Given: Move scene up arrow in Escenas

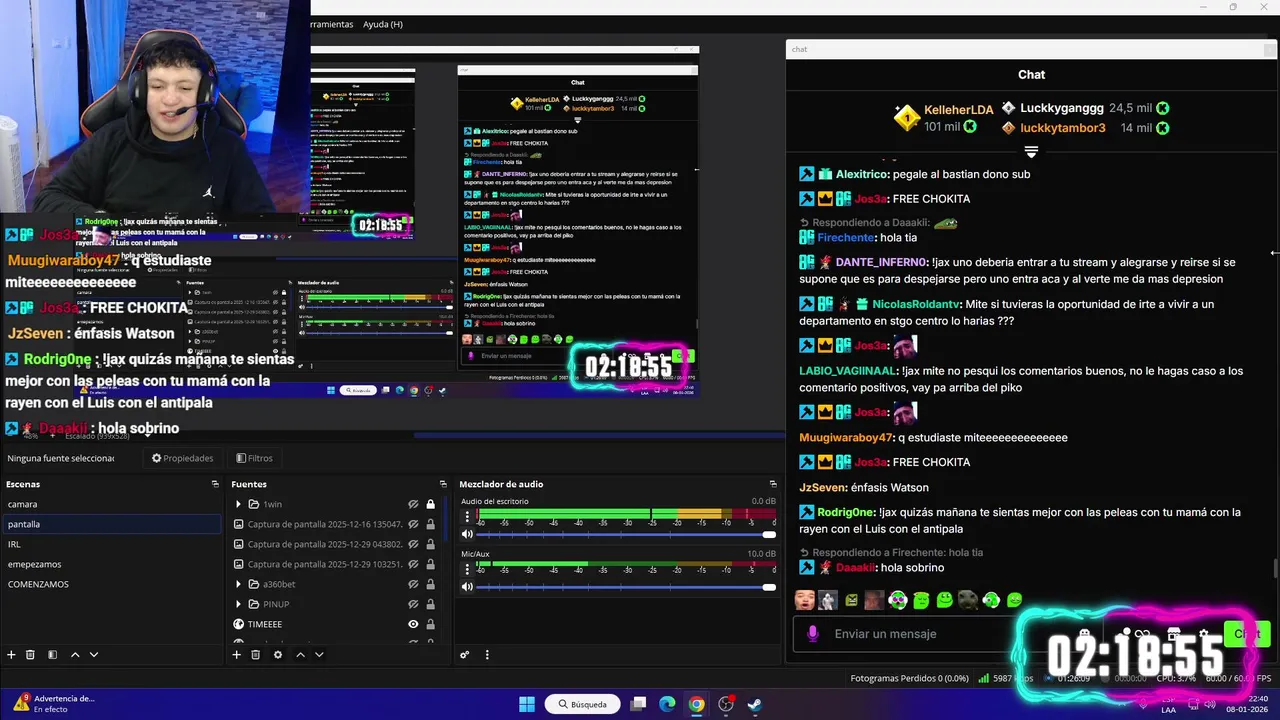Looking at the screenshot, I should pos(75,655).
